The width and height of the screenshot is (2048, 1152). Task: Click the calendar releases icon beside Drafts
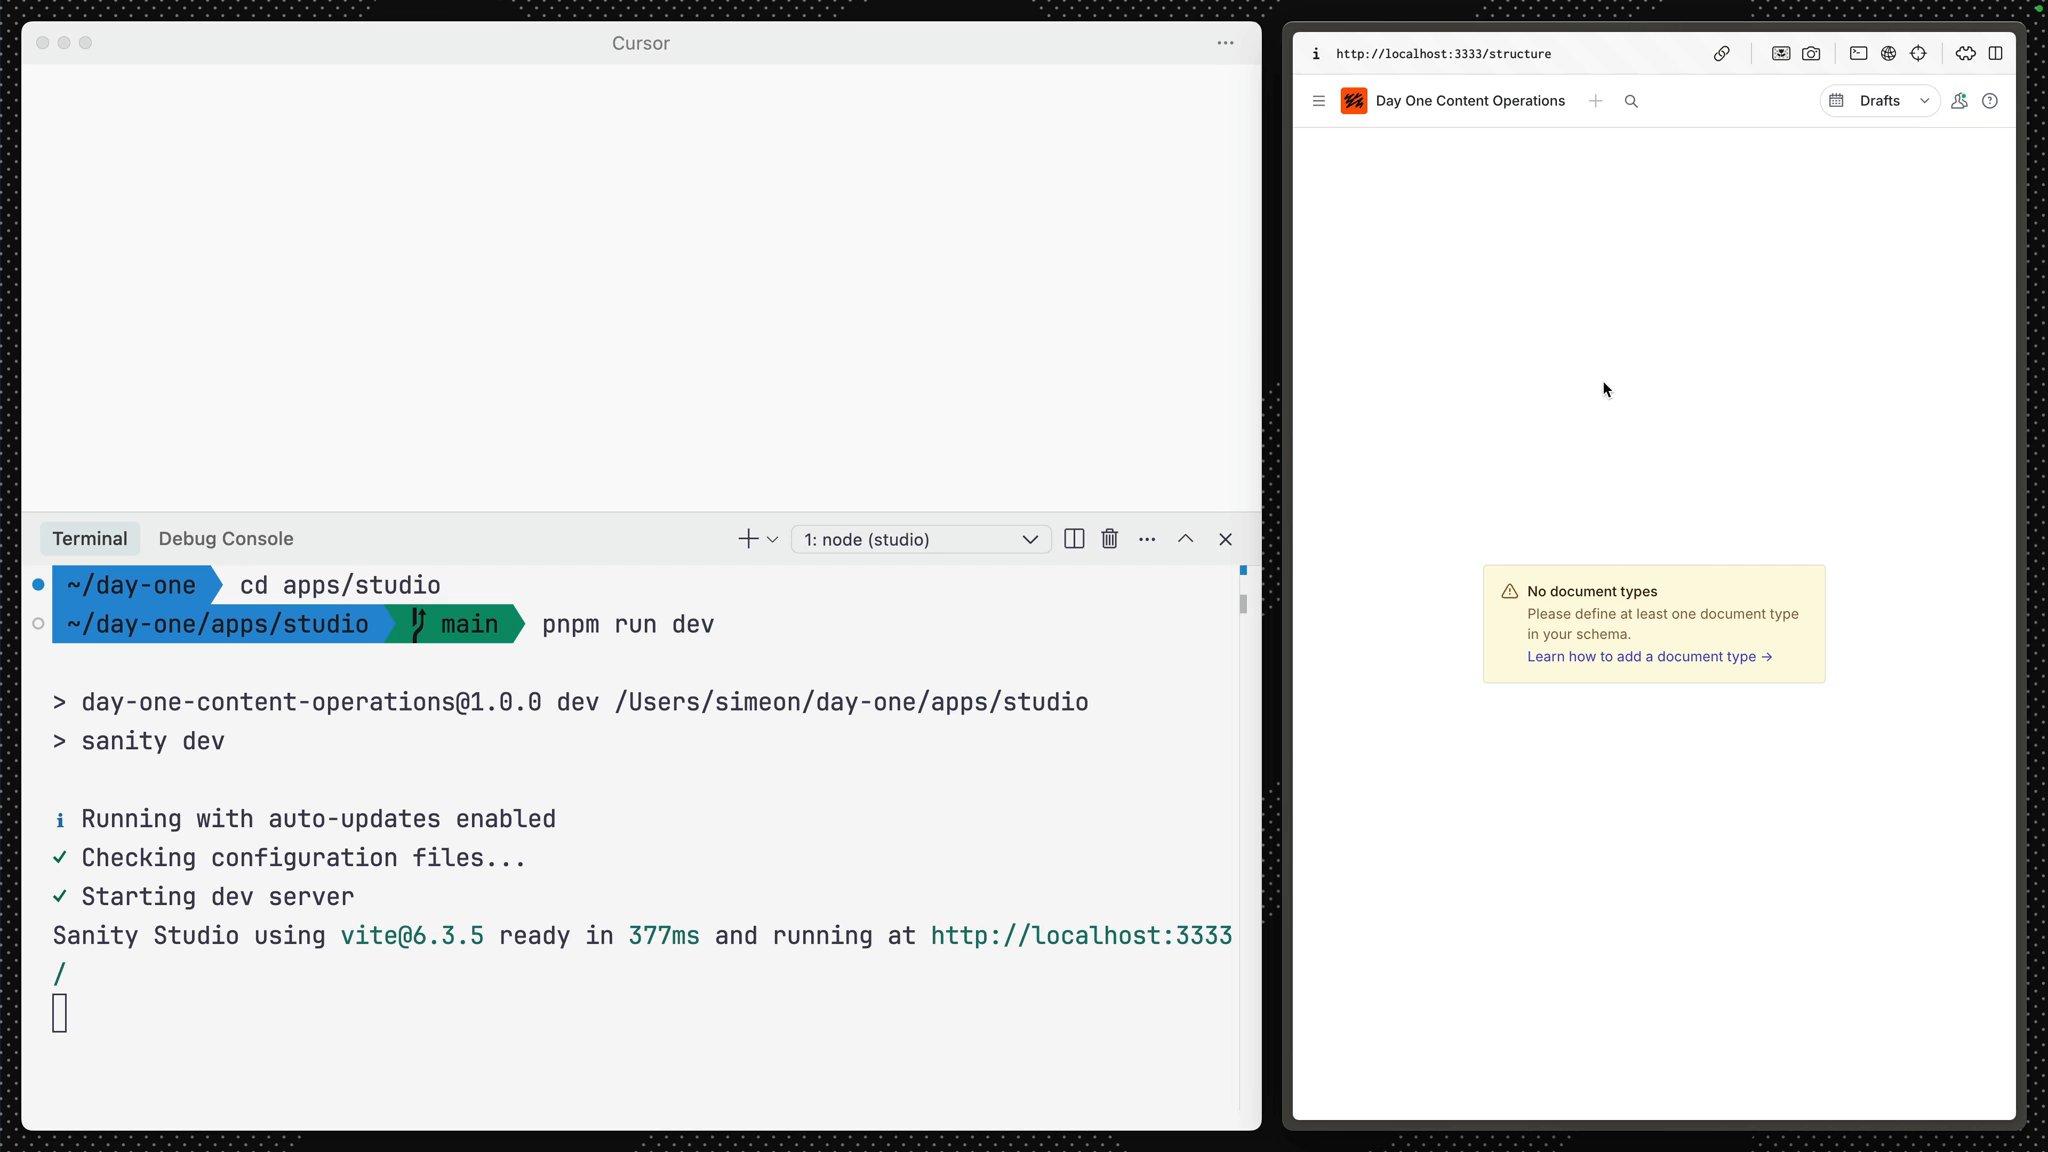(1836, 101)
